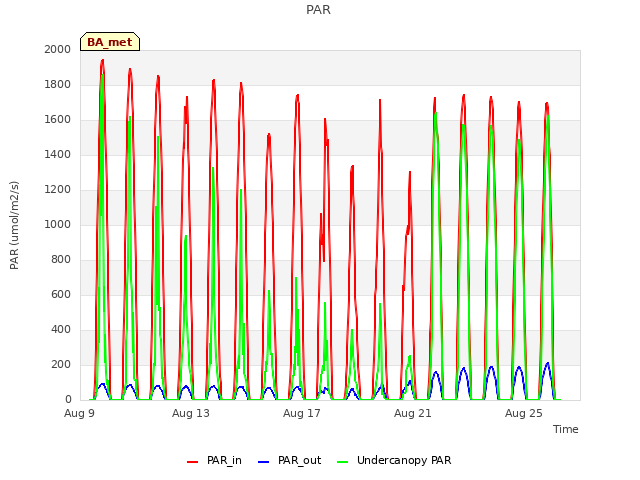Click the 2000 y-axis tick label
640x480 pixels.
pos(58,49)
